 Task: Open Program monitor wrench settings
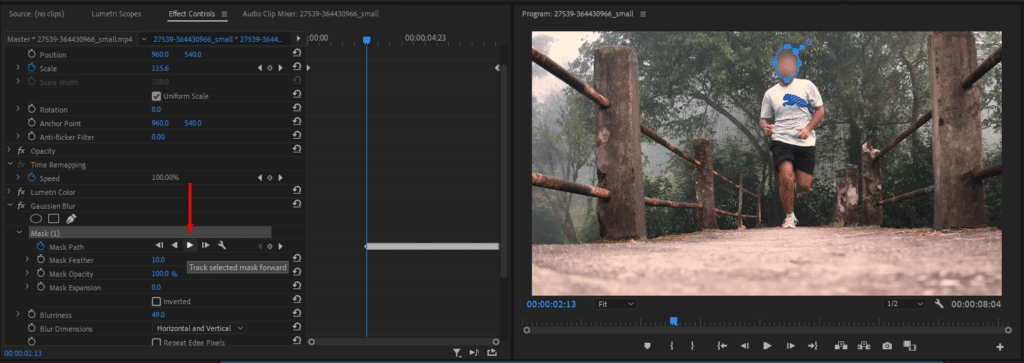939,304
